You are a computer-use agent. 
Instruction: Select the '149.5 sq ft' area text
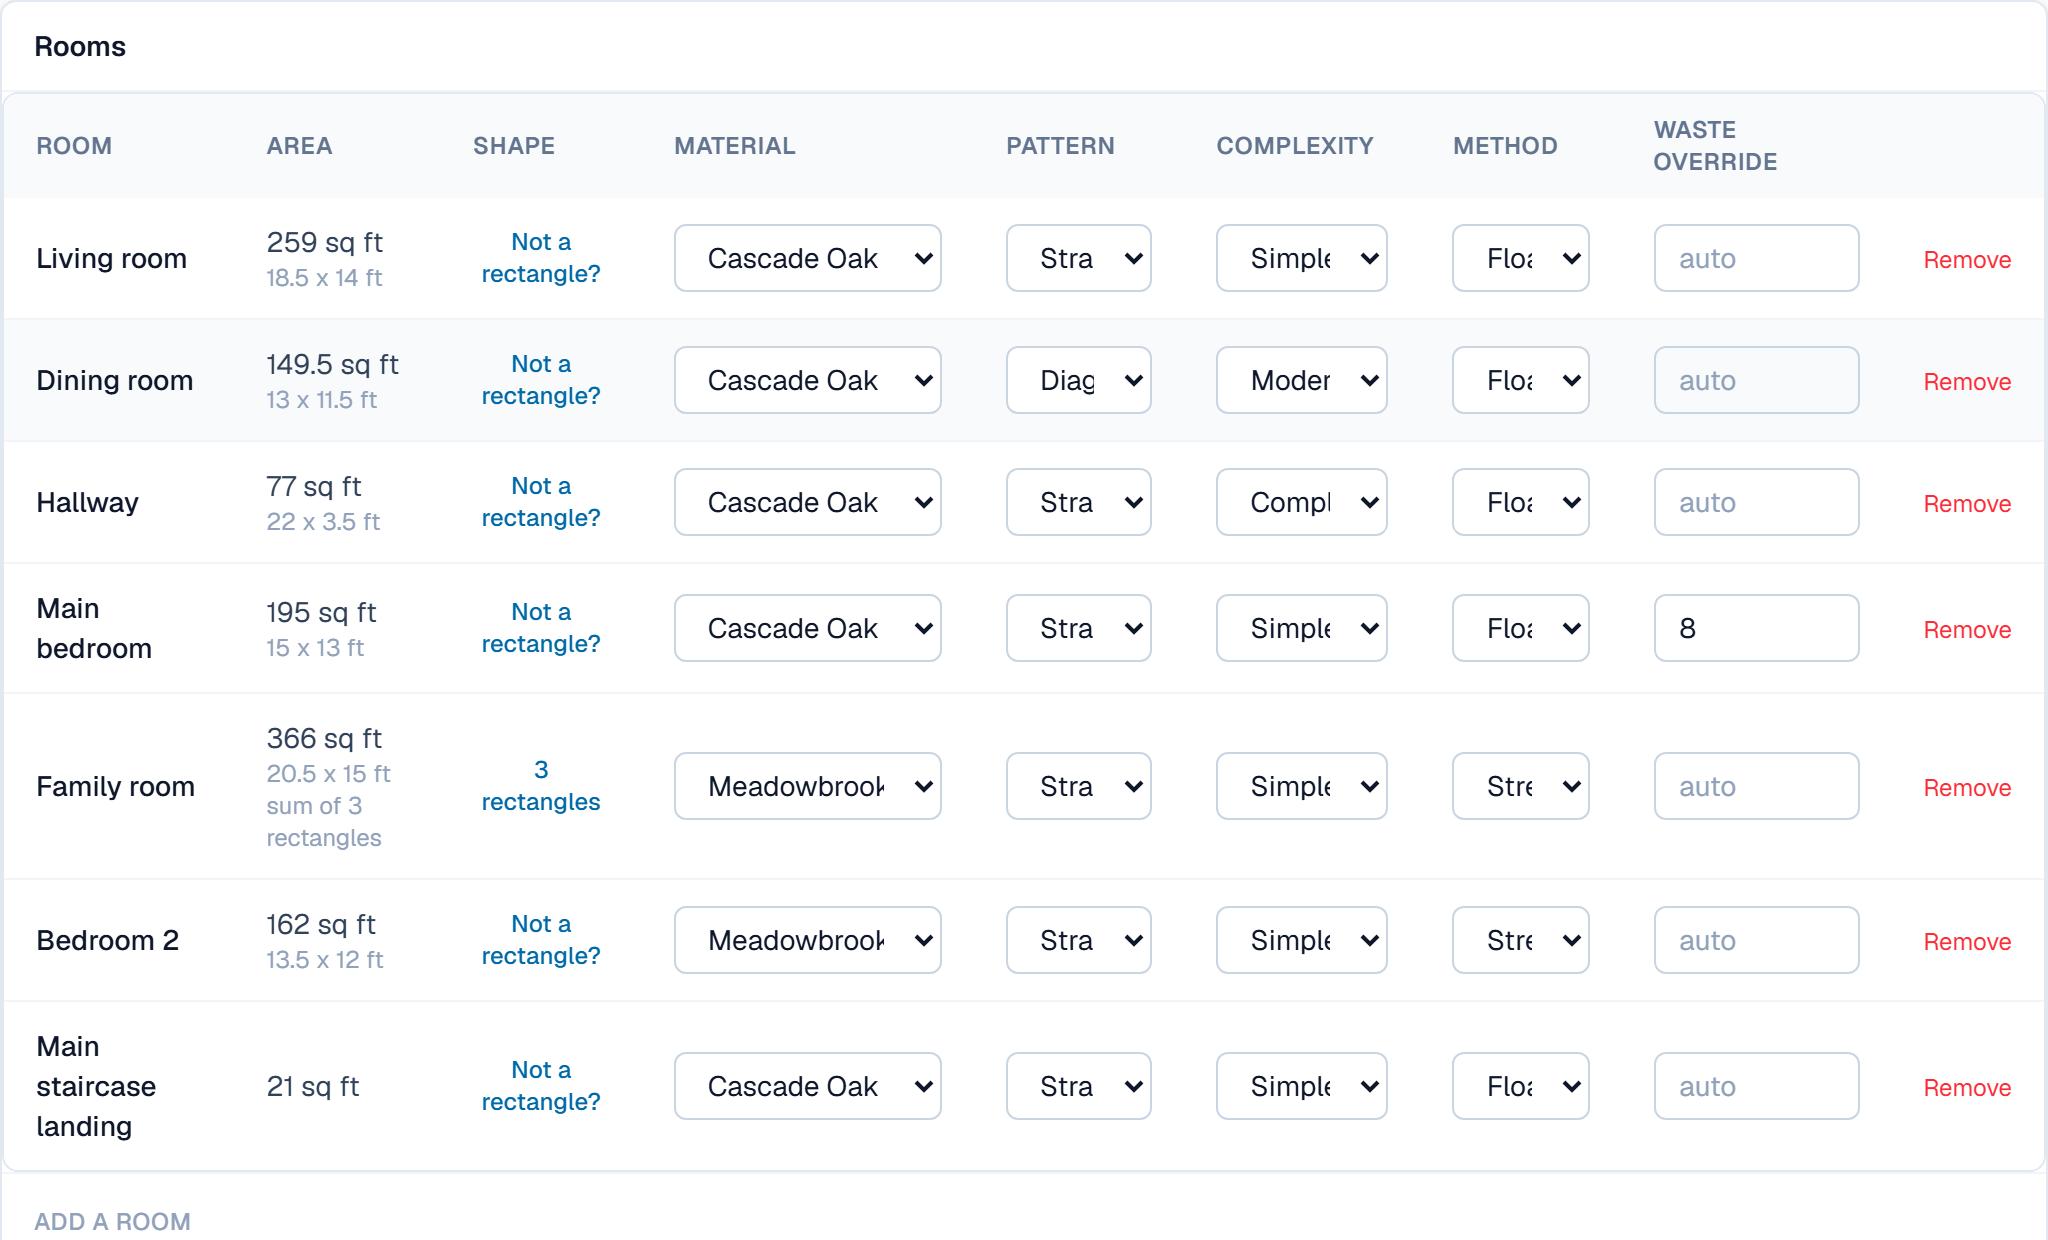point(332,364)
